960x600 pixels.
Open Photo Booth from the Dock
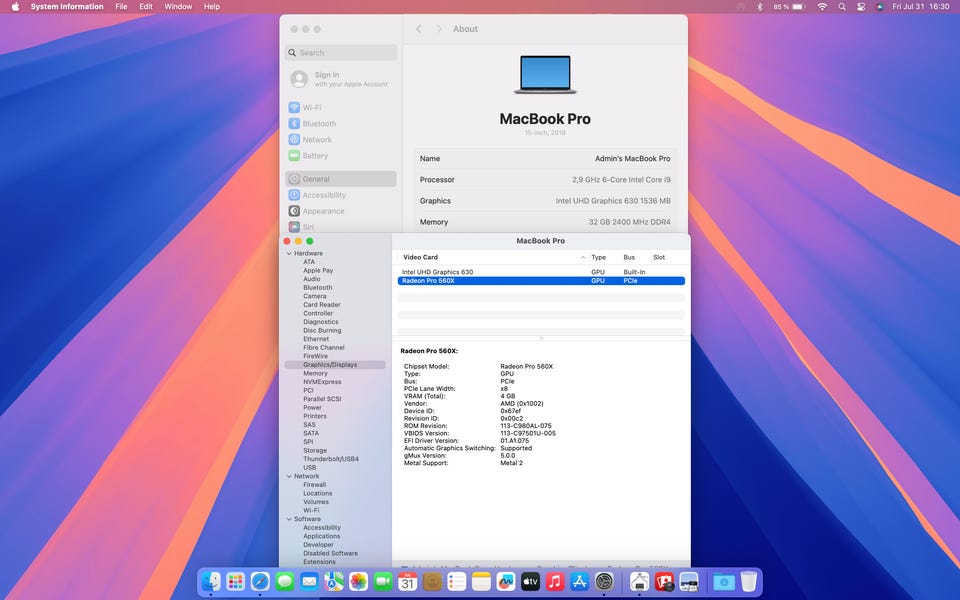[664, 581]
